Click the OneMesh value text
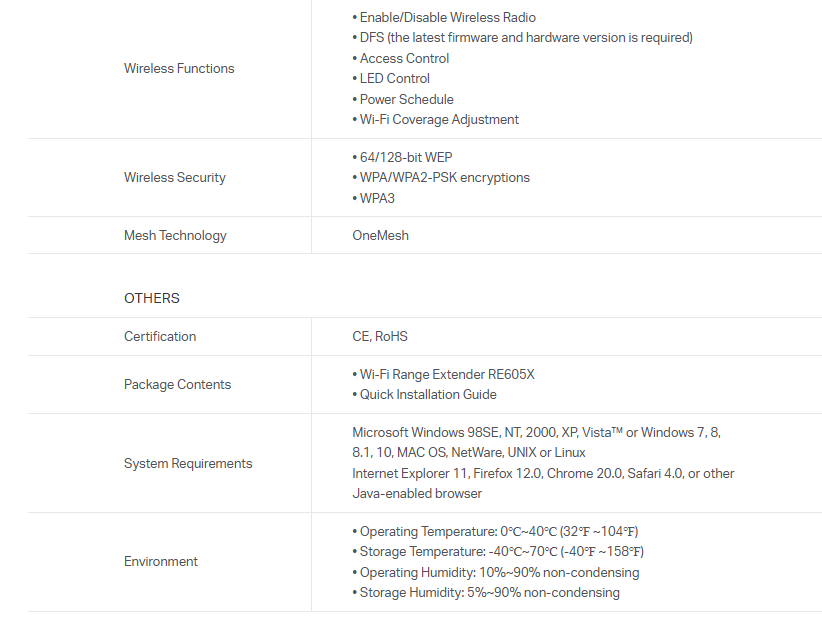Screen dimensions: 822x633 point(380,236)
